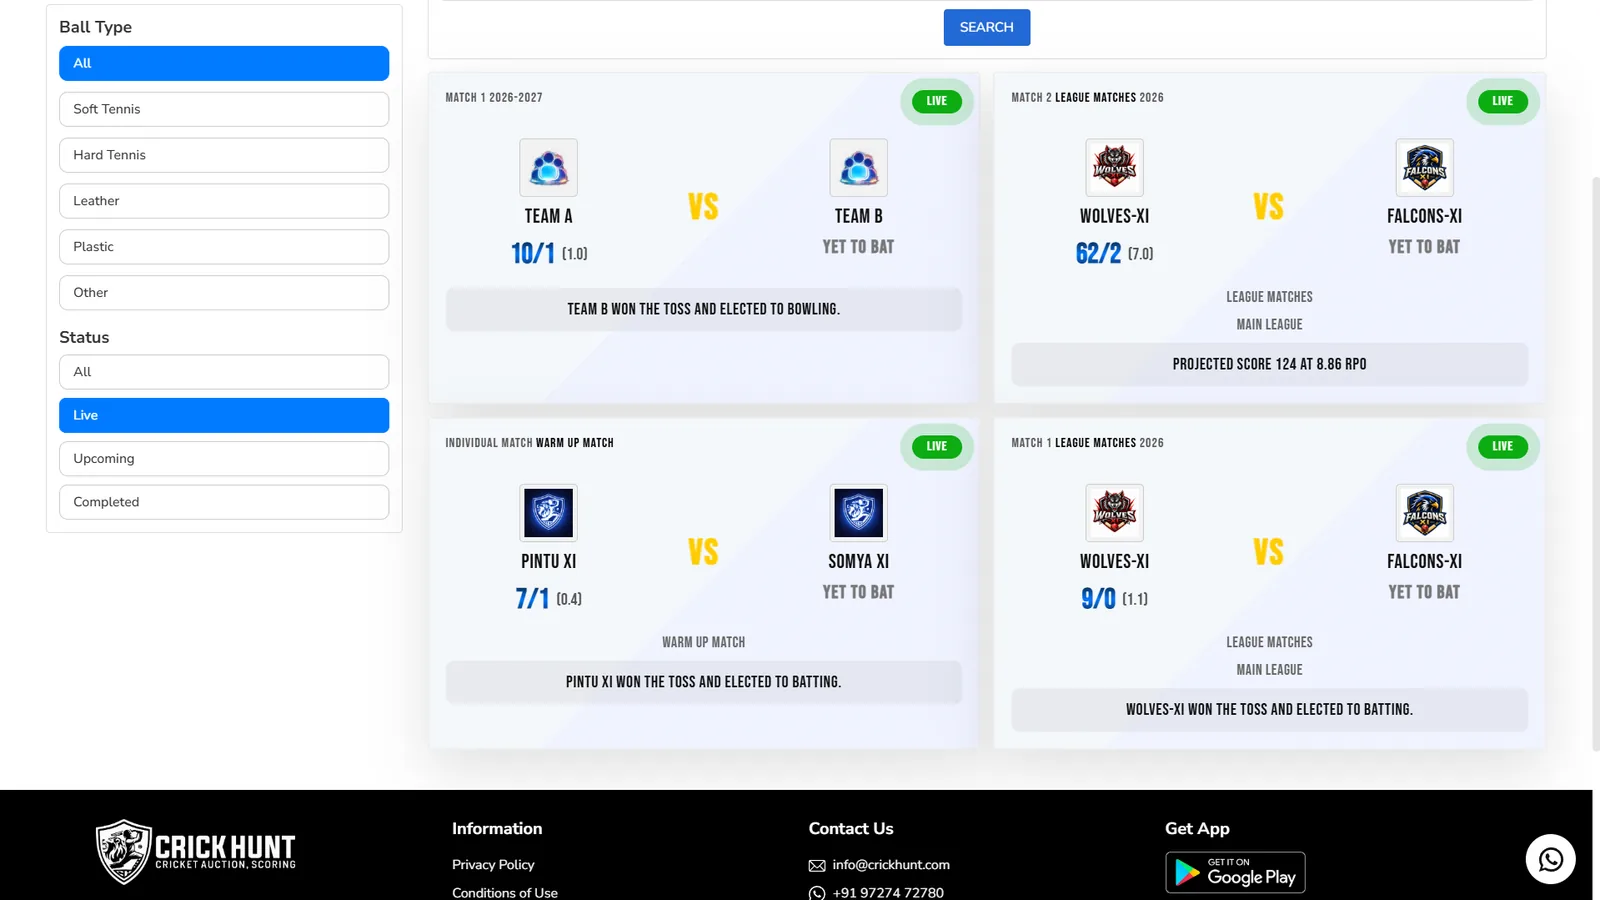1600x900 pixels.
Task: Click Falcons-XI logo in Match 2 card
Action: point(1424,168)
